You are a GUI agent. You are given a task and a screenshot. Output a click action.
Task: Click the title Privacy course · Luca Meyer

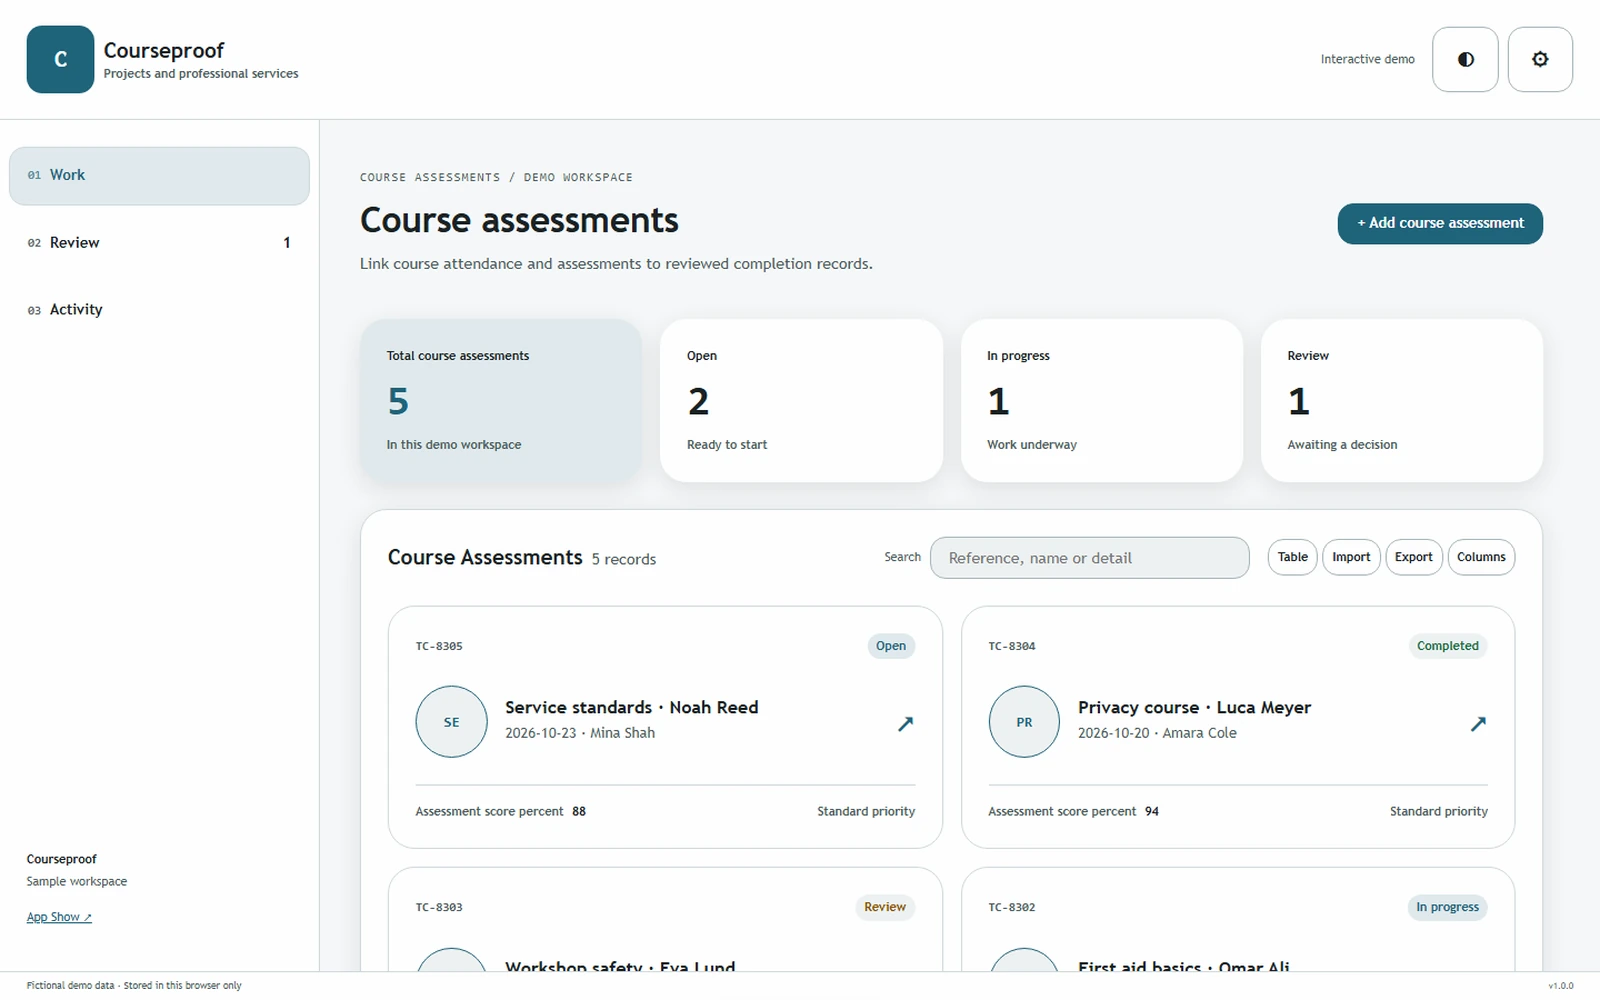pyautogui.click(x=1194, y=707)
